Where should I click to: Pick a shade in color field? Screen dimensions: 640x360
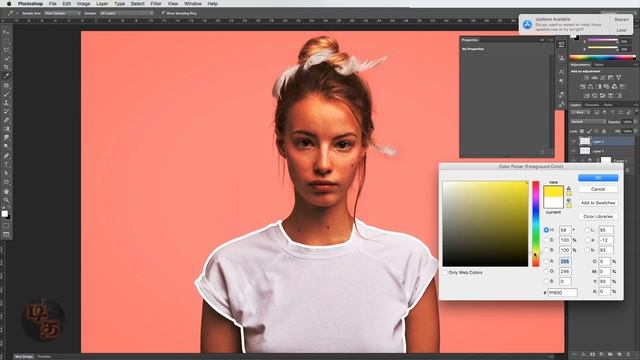tap(485, 224)
